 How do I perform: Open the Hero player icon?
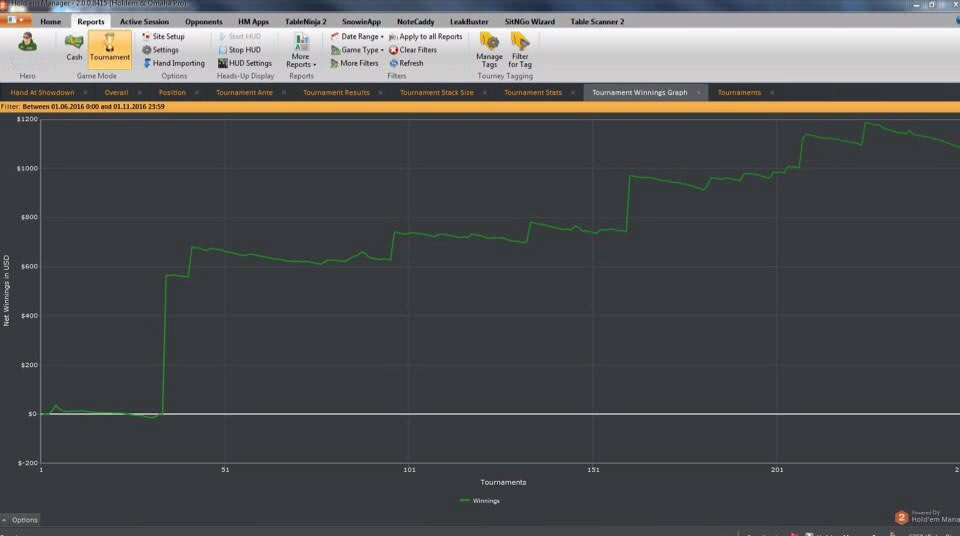(x=27, y=43)
